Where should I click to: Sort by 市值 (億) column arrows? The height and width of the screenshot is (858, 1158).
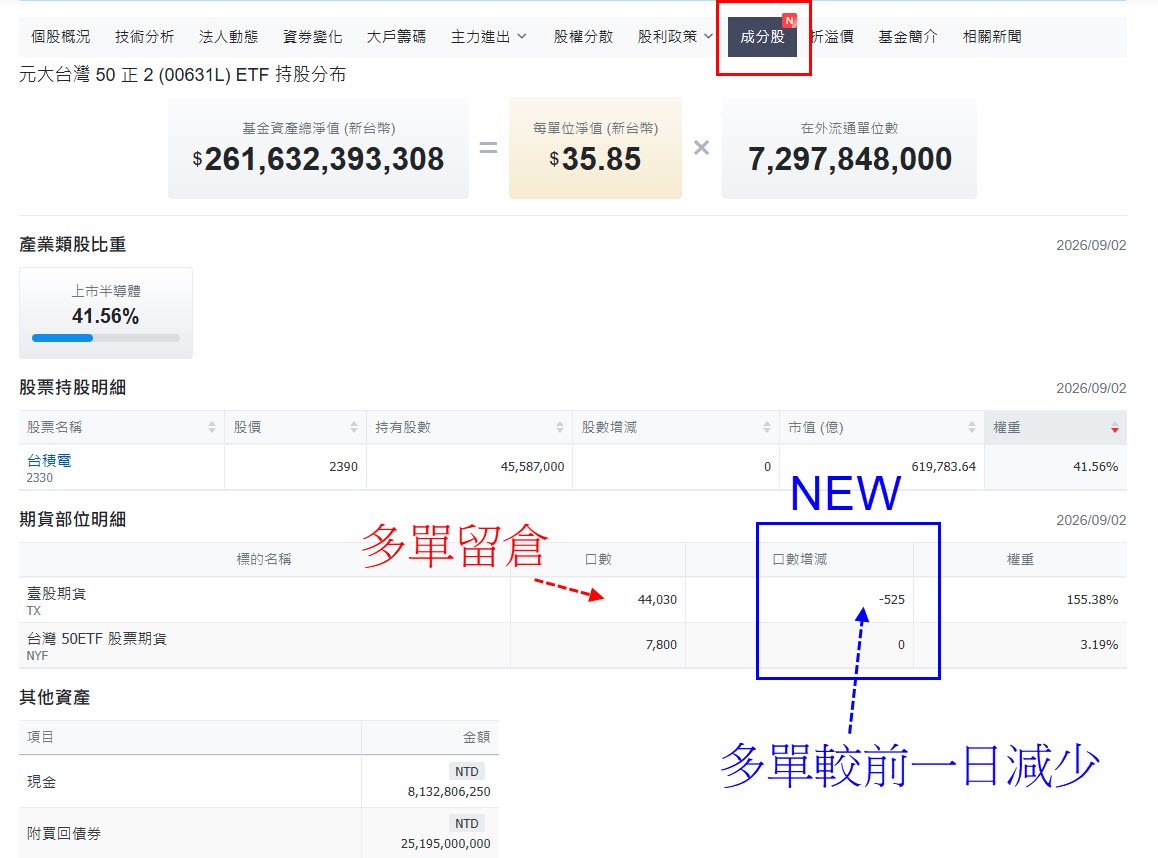972,428
